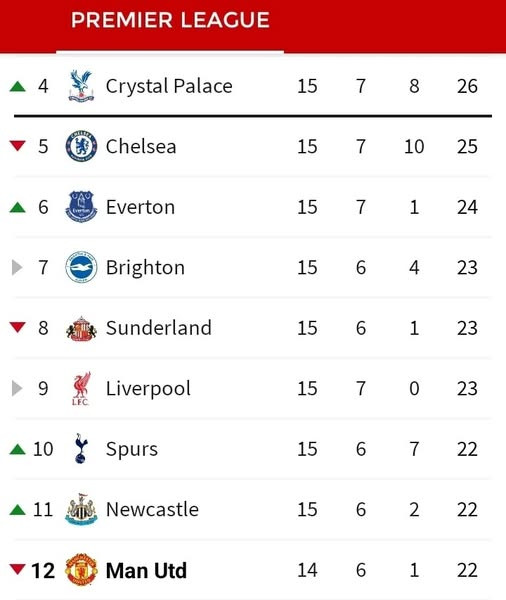Click the green up arrow beside Spurs
Image resolution: width=506 pixels, height=600 pixels.
[x=18, y=449]
